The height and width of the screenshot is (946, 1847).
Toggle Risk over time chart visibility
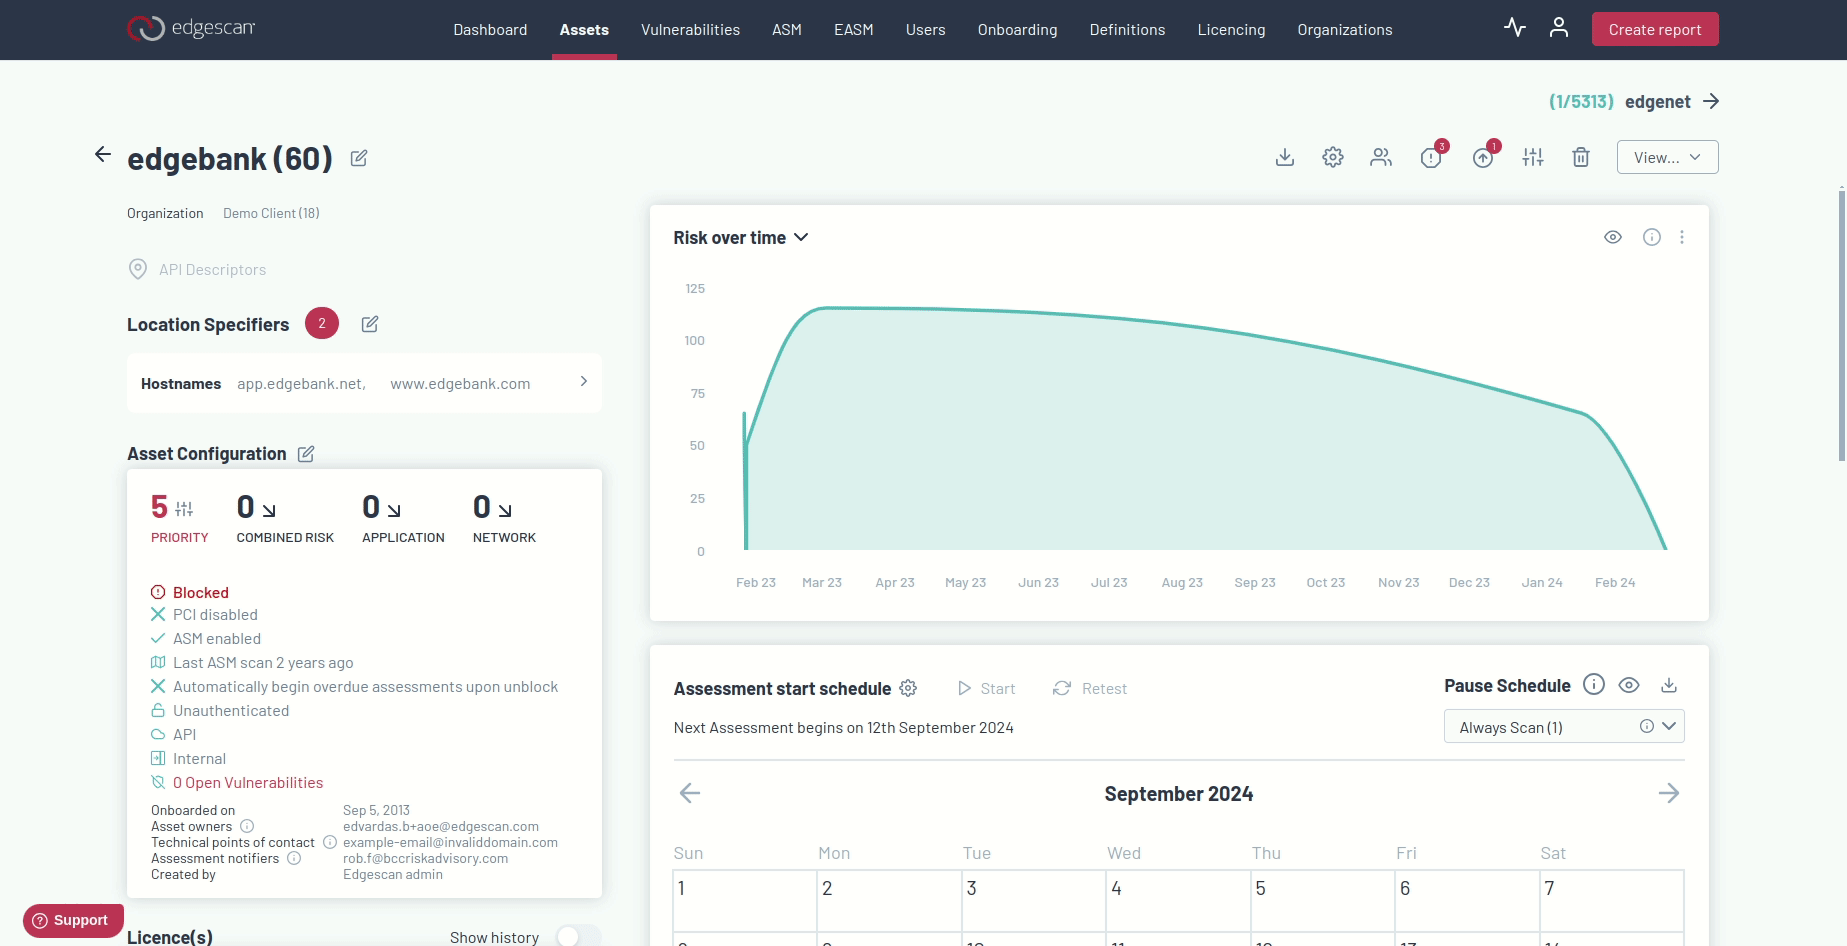(1613, 237)
